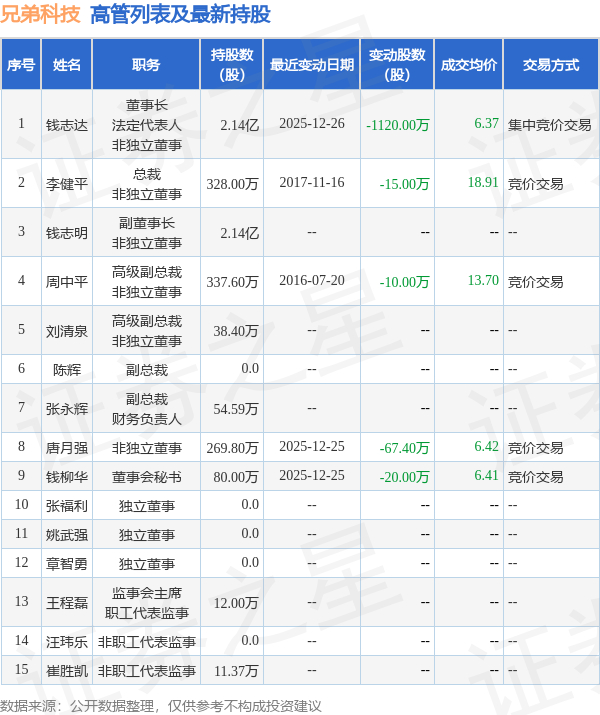Click the 董事会秘书 position cell
Viewport: 600px width, 715px height.
click(146, 477)
